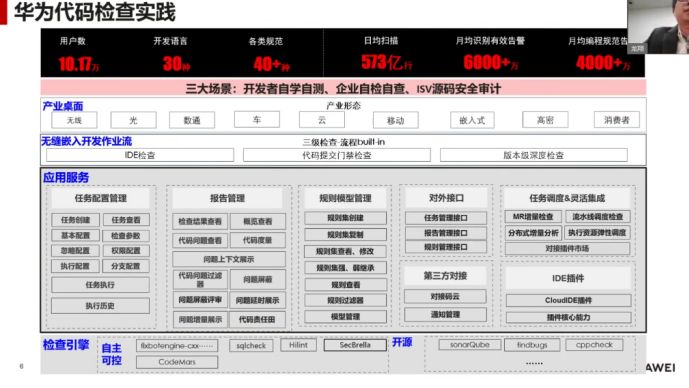Click the '代码度量' box
Image resolution: width=689 pixels, height=388 pixels.
click(x=258, y=240)
